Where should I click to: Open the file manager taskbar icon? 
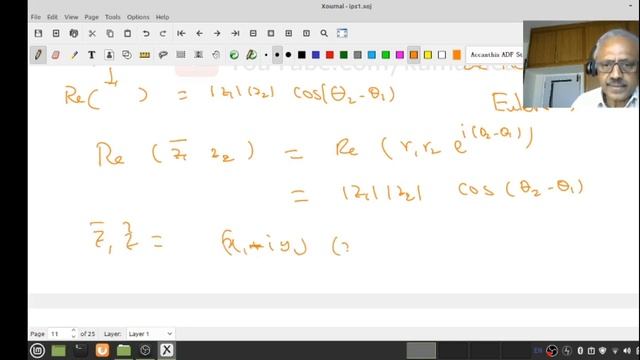click(124, 350)
